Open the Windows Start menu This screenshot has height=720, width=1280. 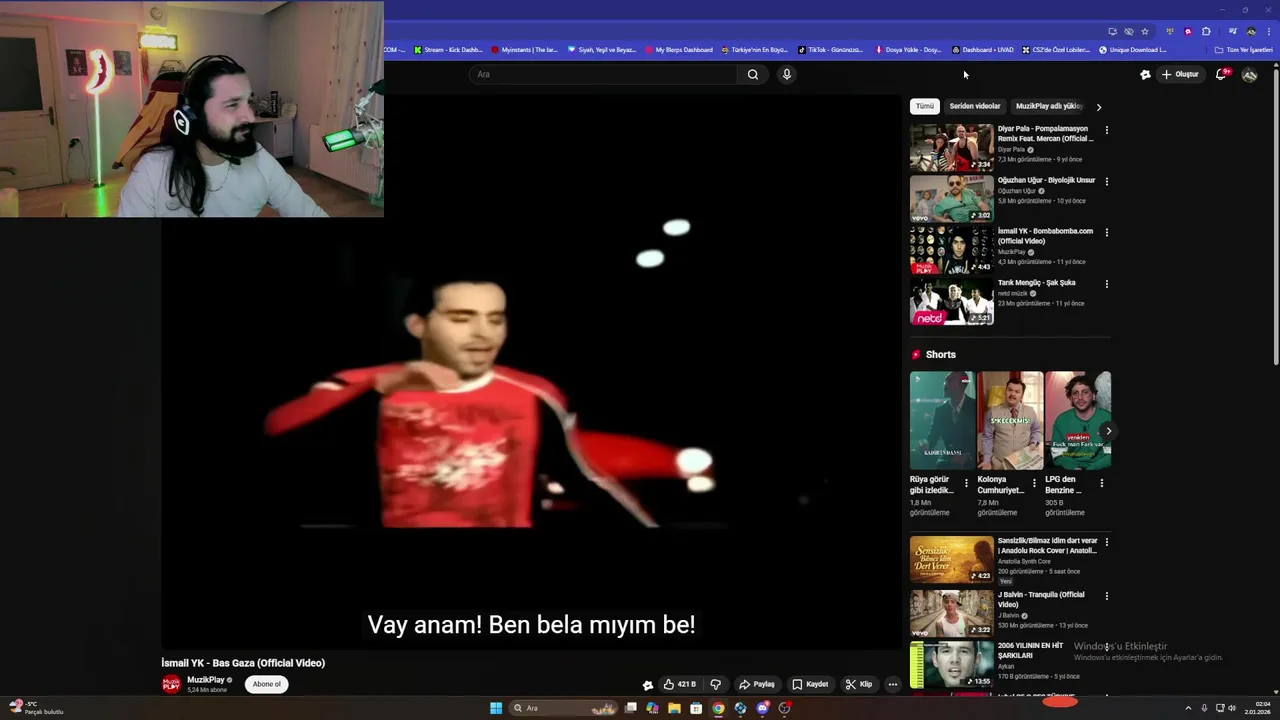click(496, 708)
